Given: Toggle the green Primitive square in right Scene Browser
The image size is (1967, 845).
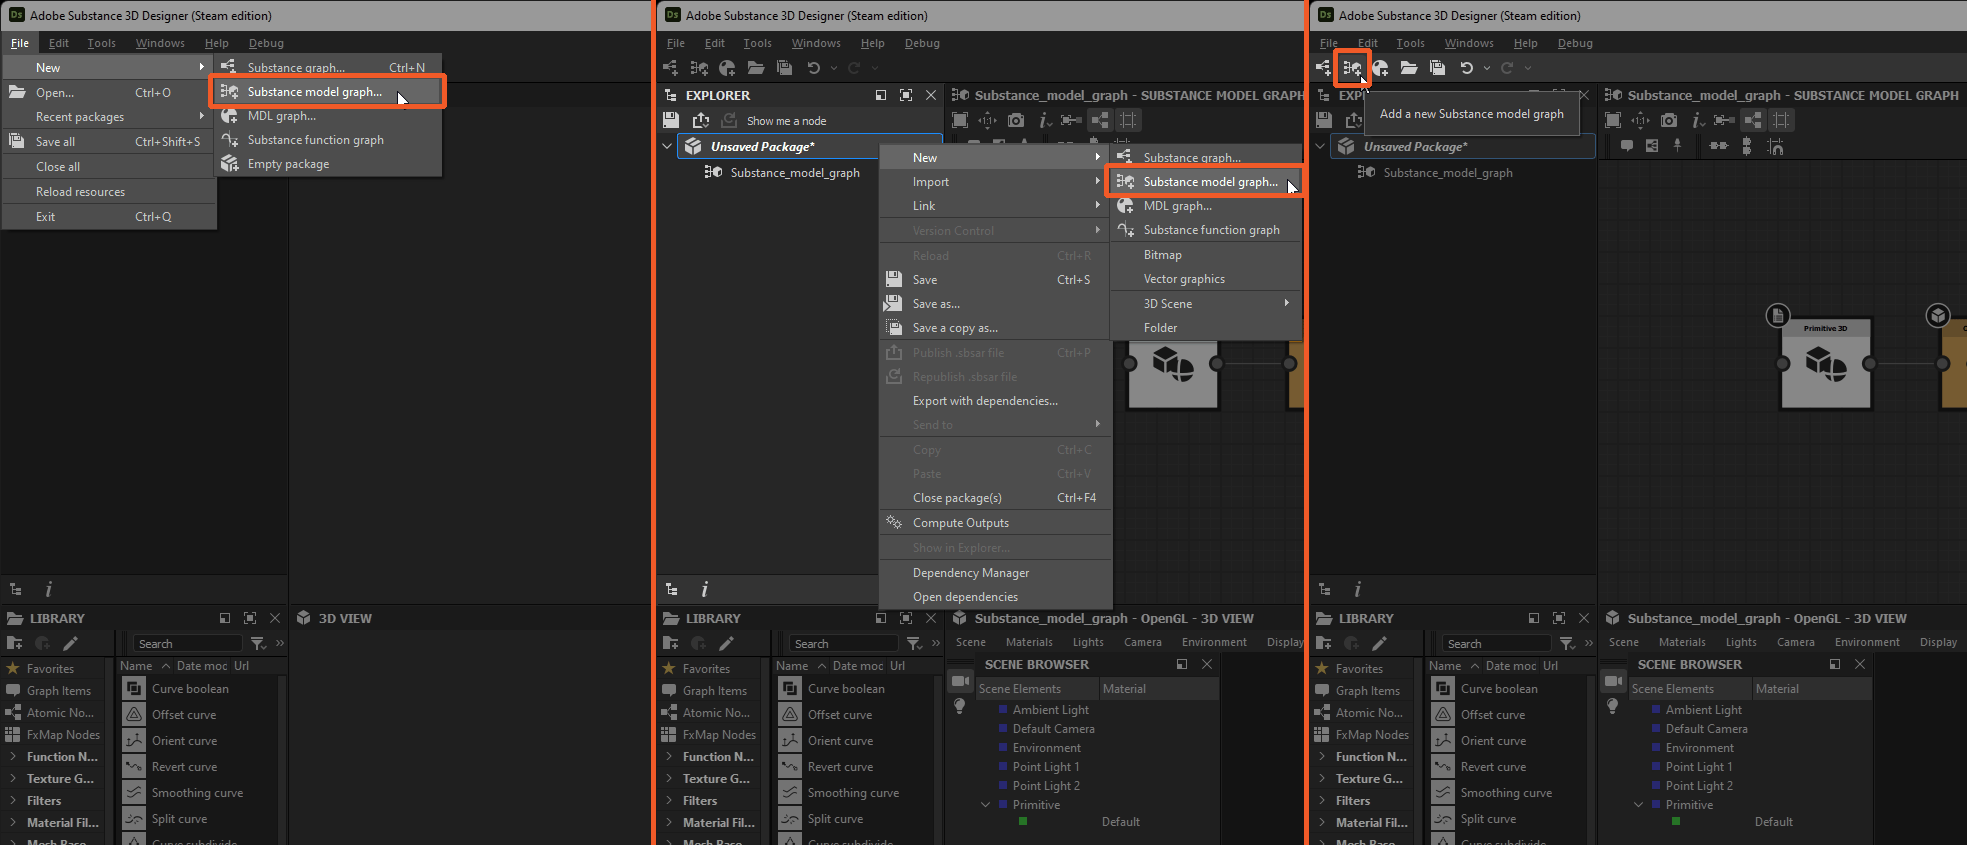Looking at the screenshot, I should [x=1676, y=822].
